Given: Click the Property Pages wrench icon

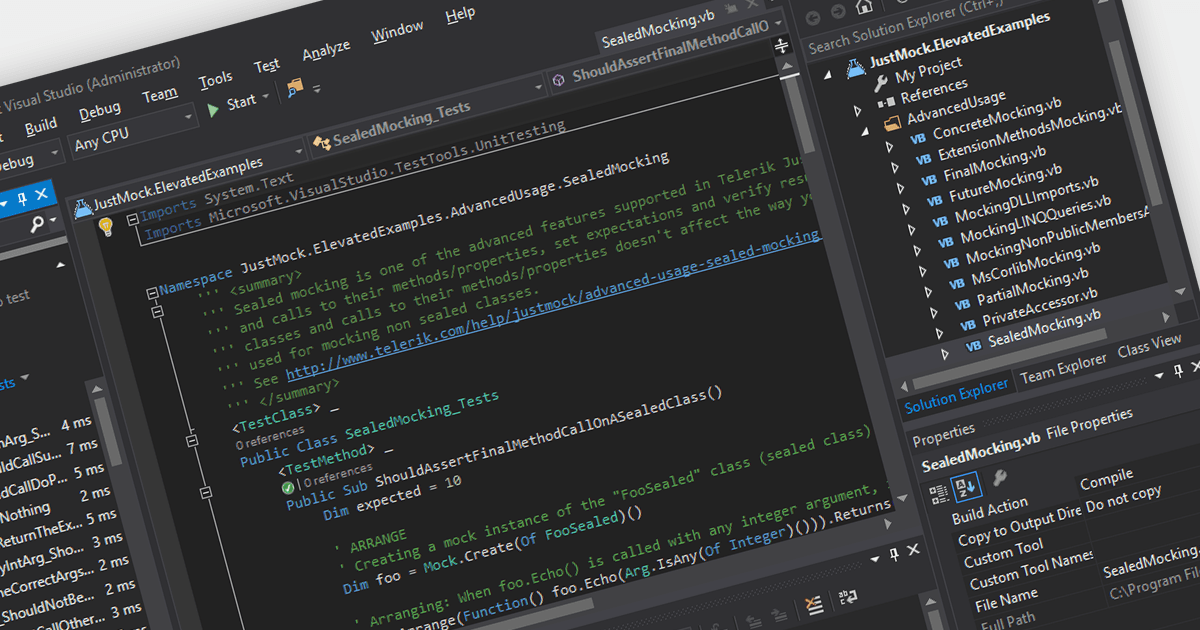Looking at the screenshot, I should tap(998, 478).
